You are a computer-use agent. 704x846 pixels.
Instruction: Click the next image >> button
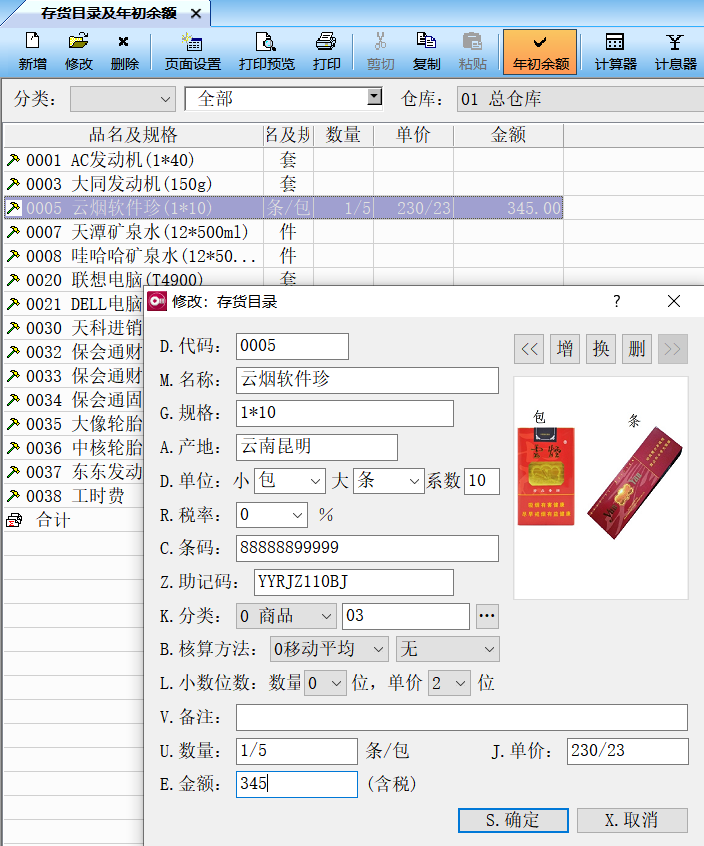click(x=673, y=349)
